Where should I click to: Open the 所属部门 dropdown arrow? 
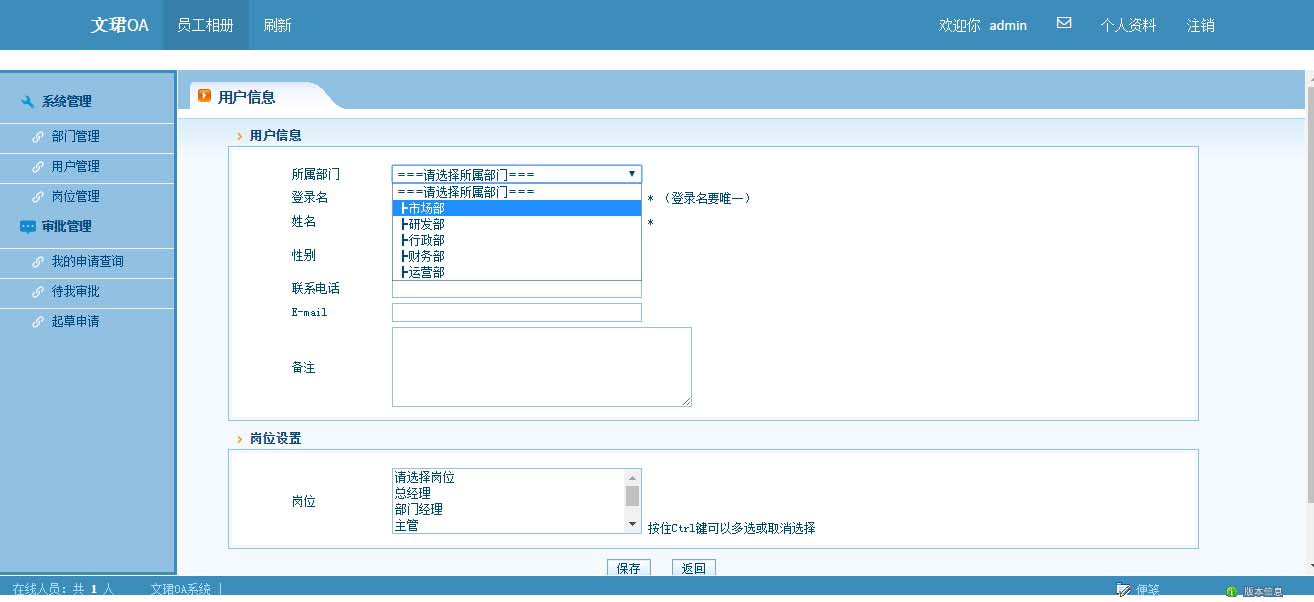pyautogui.click(x=632, y=174)
